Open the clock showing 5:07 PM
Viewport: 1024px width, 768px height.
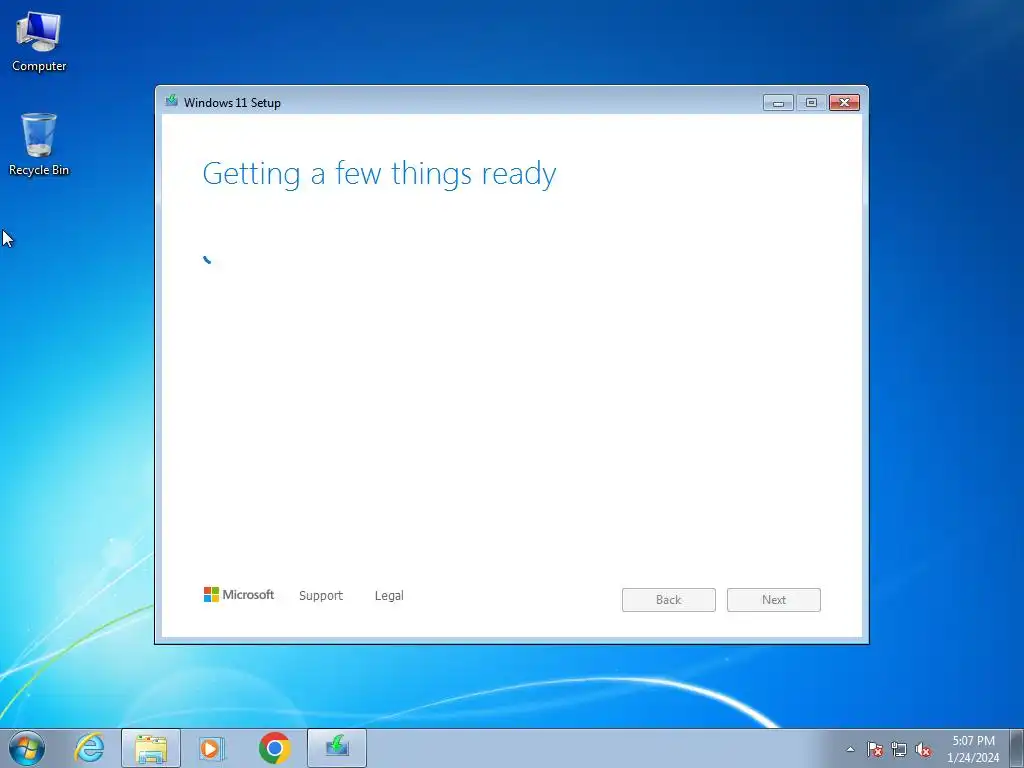tap(973, 749)
